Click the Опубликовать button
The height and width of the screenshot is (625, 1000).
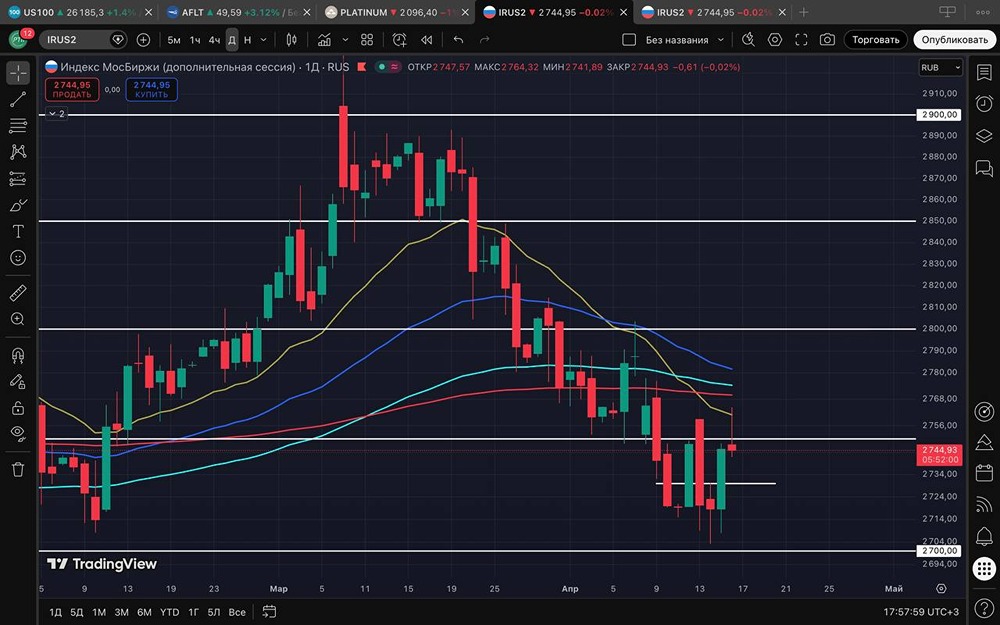tap(954, 40)
